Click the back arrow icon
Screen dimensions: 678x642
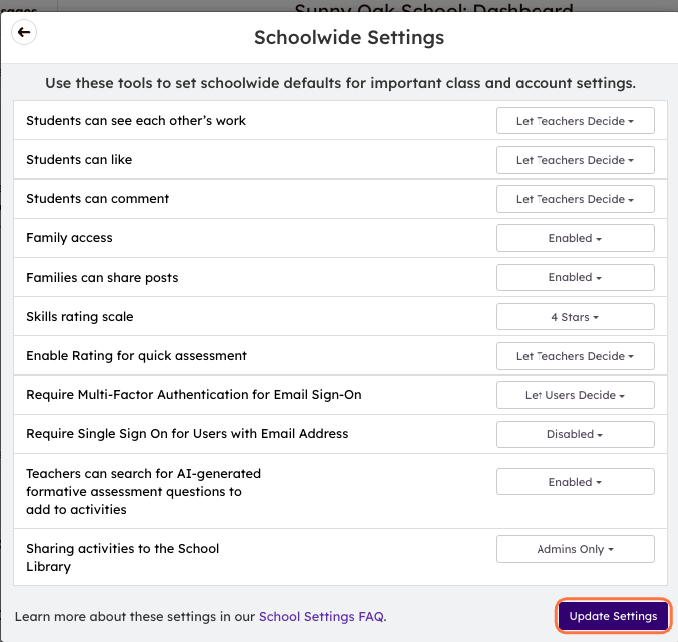pyautogui.click(x=24, y=33)
